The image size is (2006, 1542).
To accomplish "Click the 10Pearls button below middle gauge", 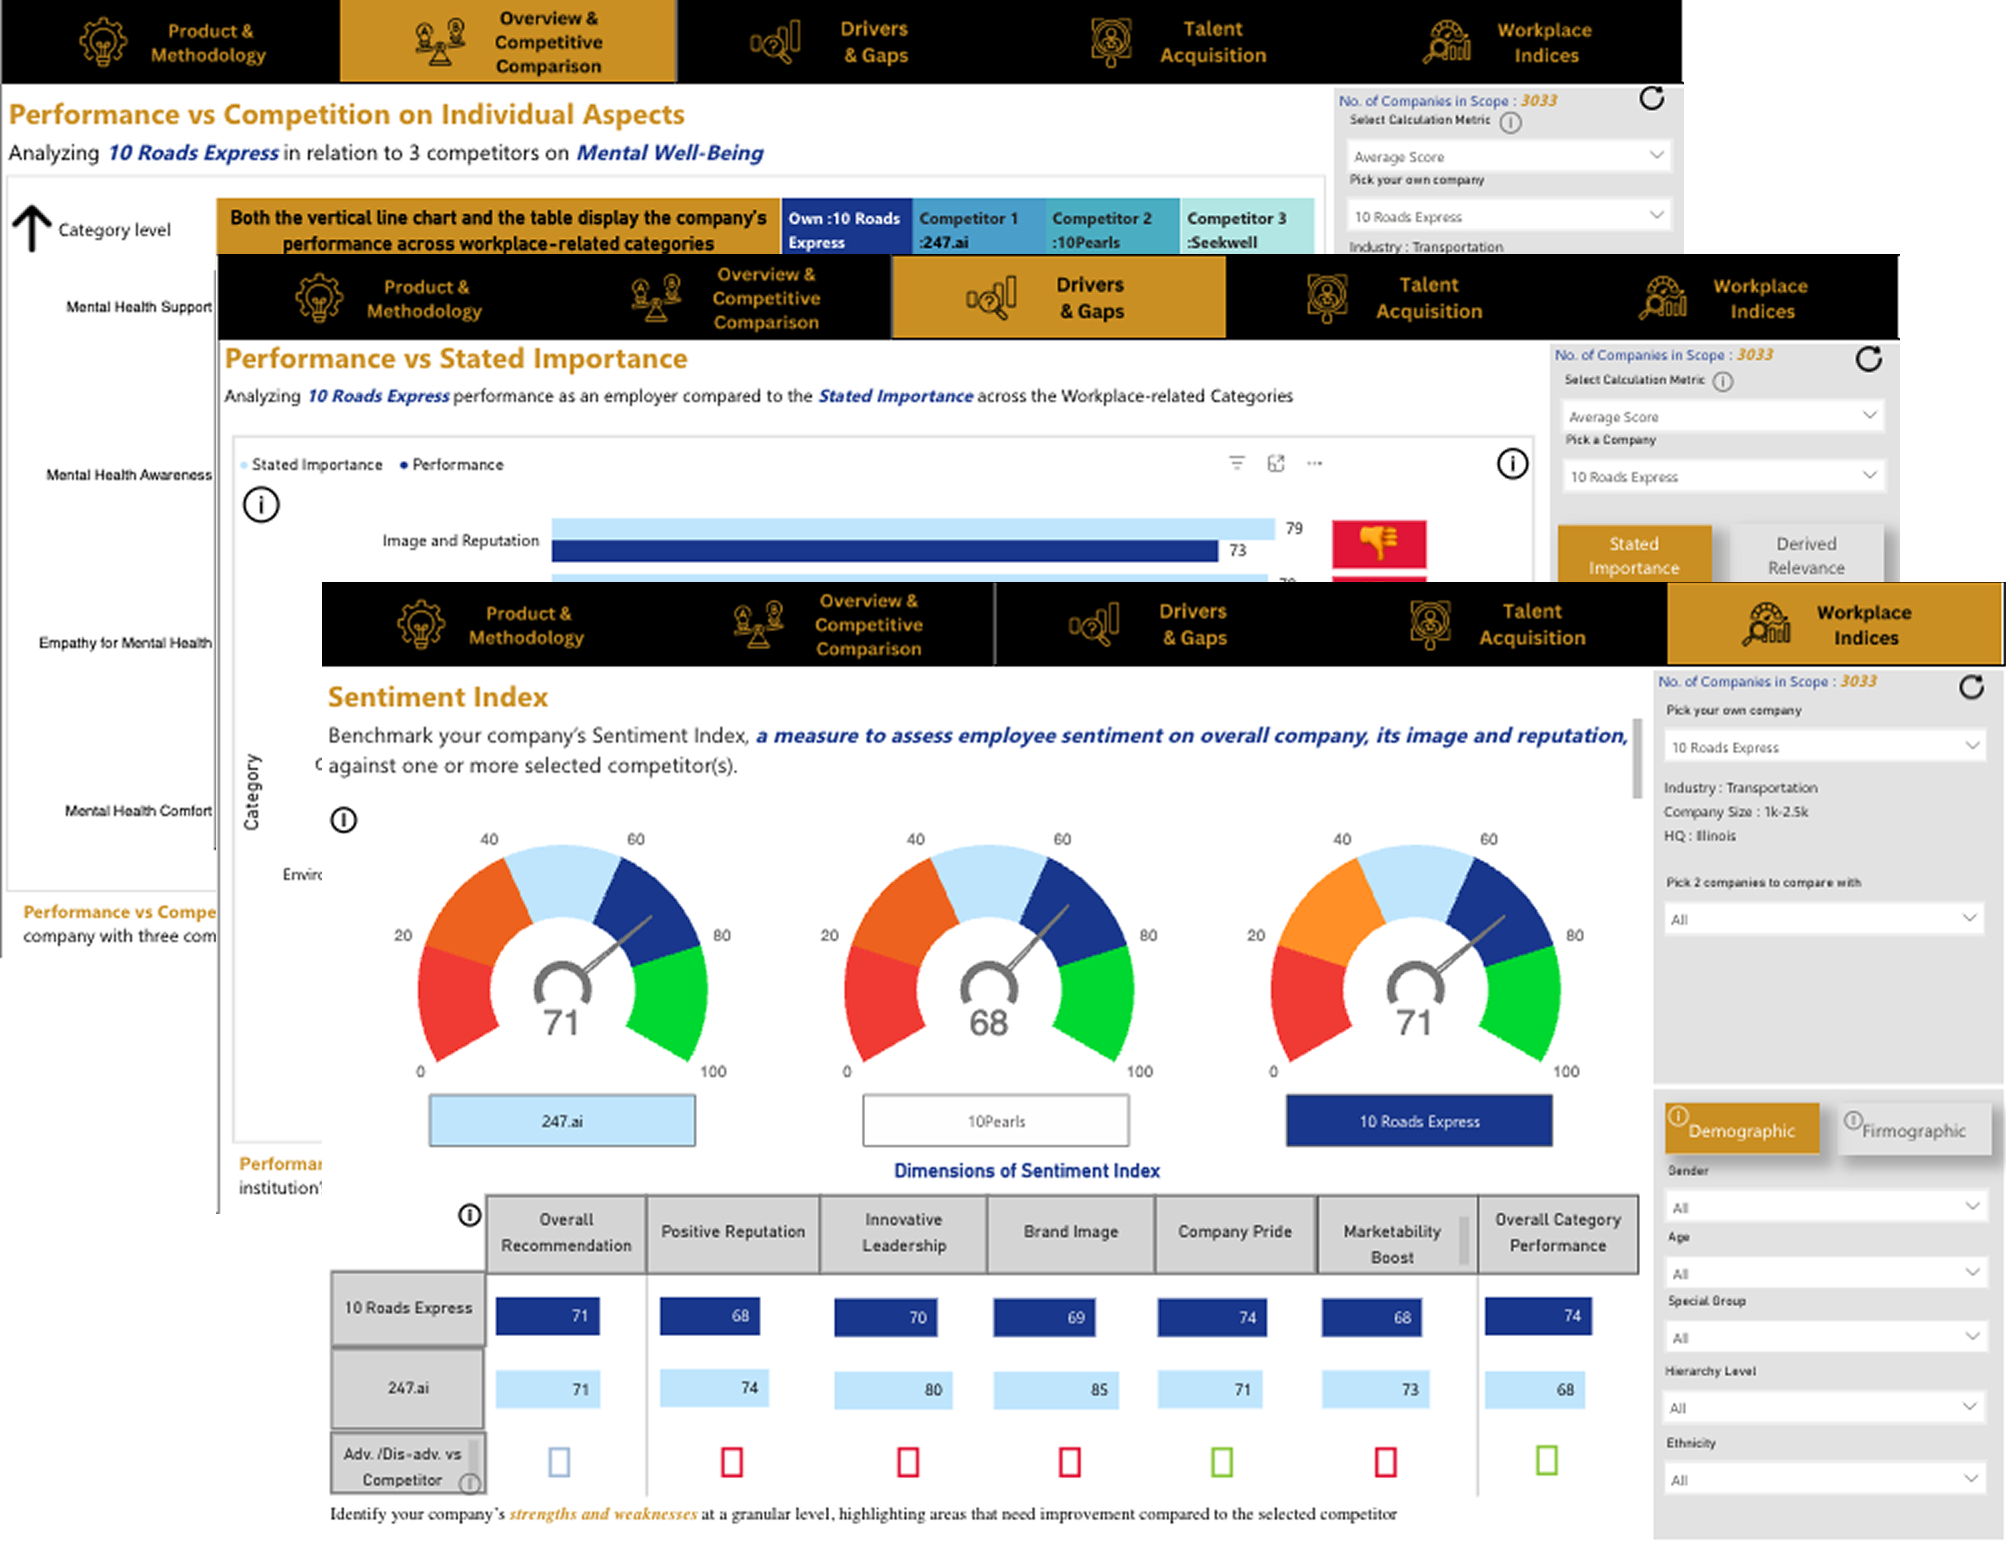I will pyautogui.click(x=996, y=1121).
